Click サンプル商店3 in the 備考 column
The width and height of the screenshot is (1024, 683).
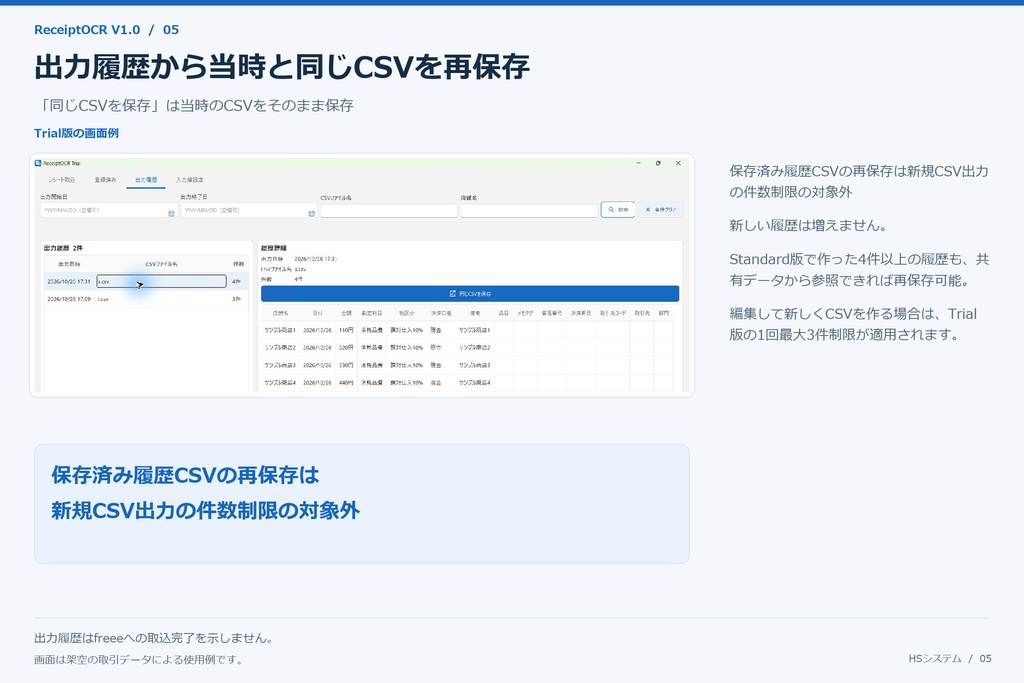475,366
